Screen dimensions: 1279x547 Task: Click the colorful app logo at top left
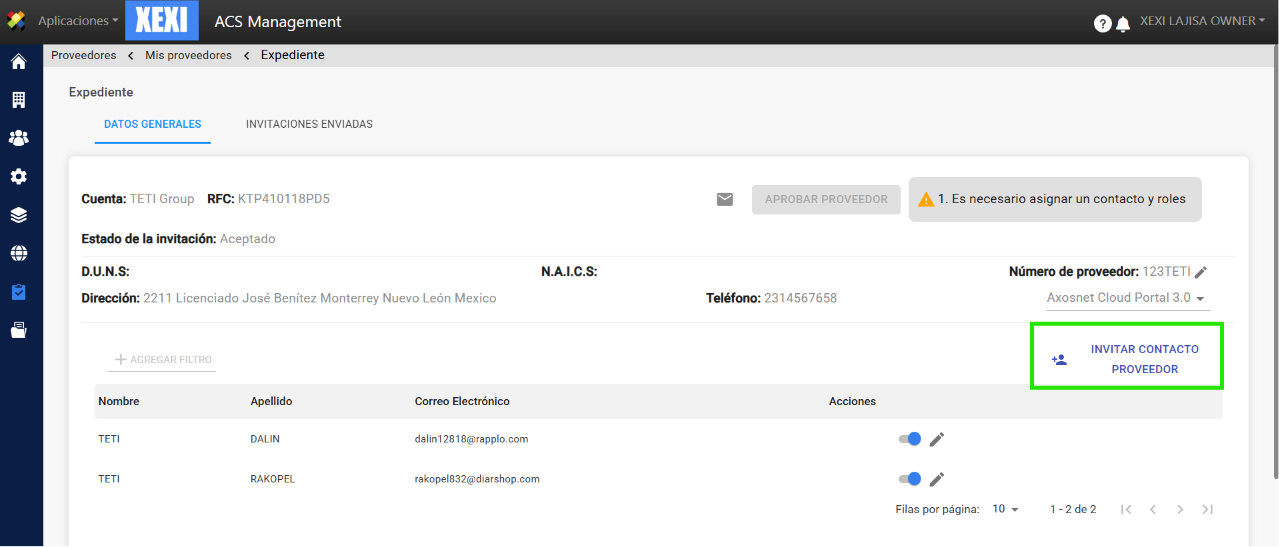(16, 21)
